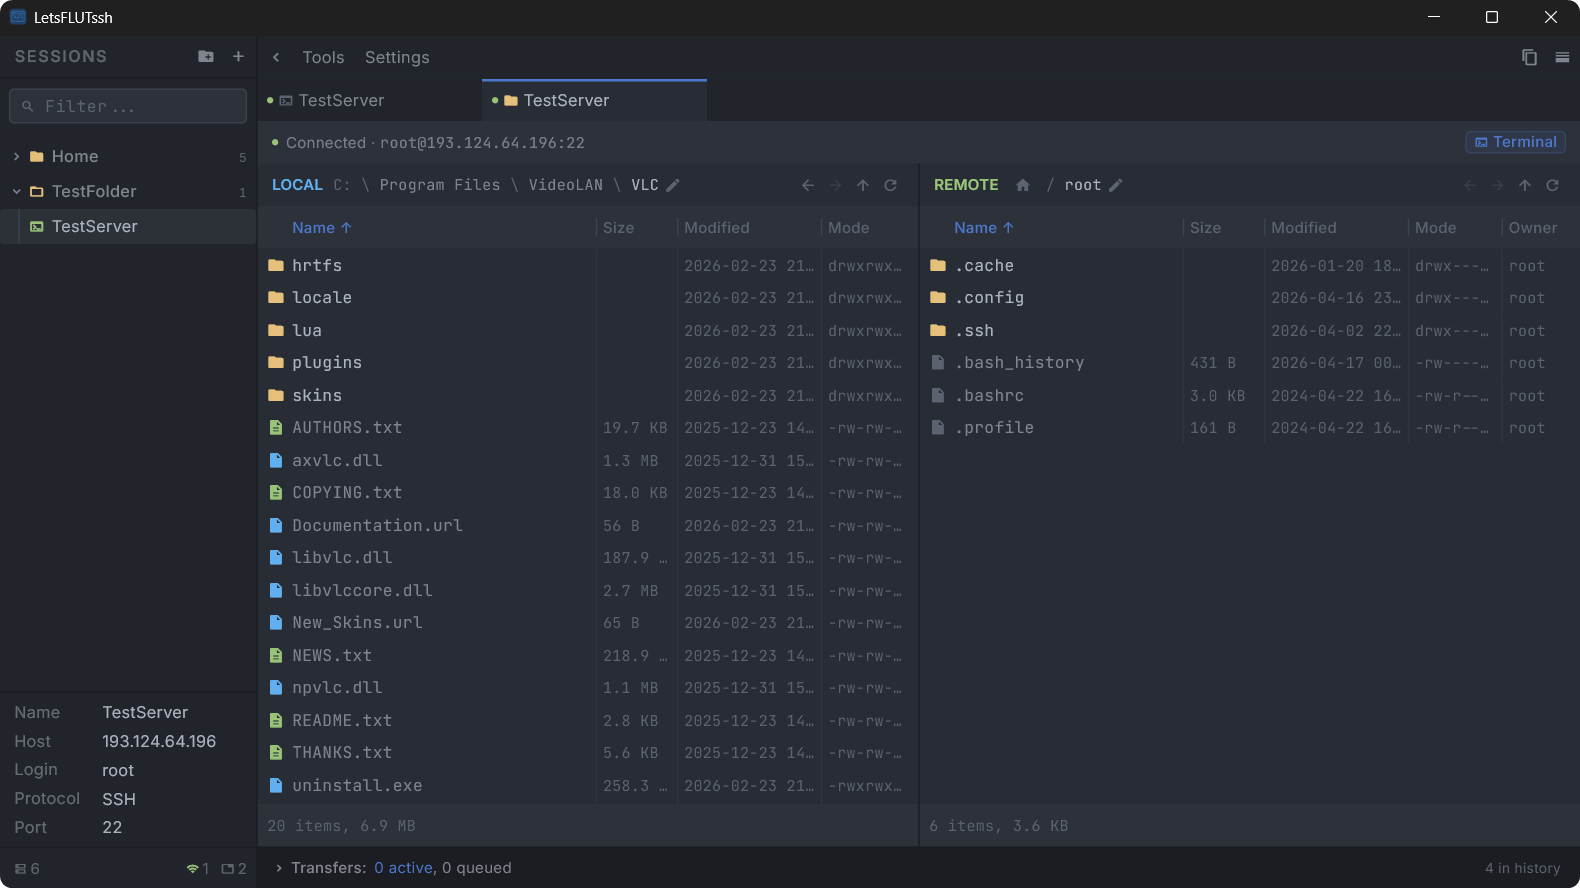Click the connected sessions wifi icon

click(192, 869)
